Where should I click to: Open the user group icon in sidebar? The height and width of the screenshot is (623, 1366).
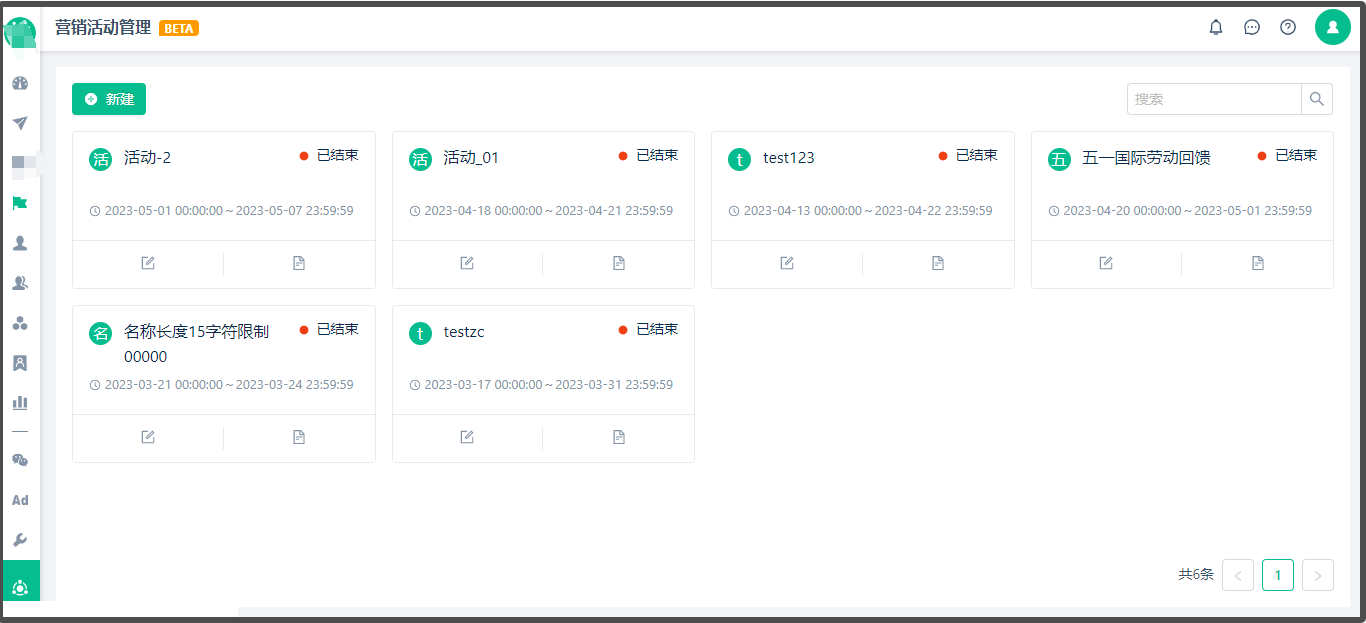[x=20, y=283]
